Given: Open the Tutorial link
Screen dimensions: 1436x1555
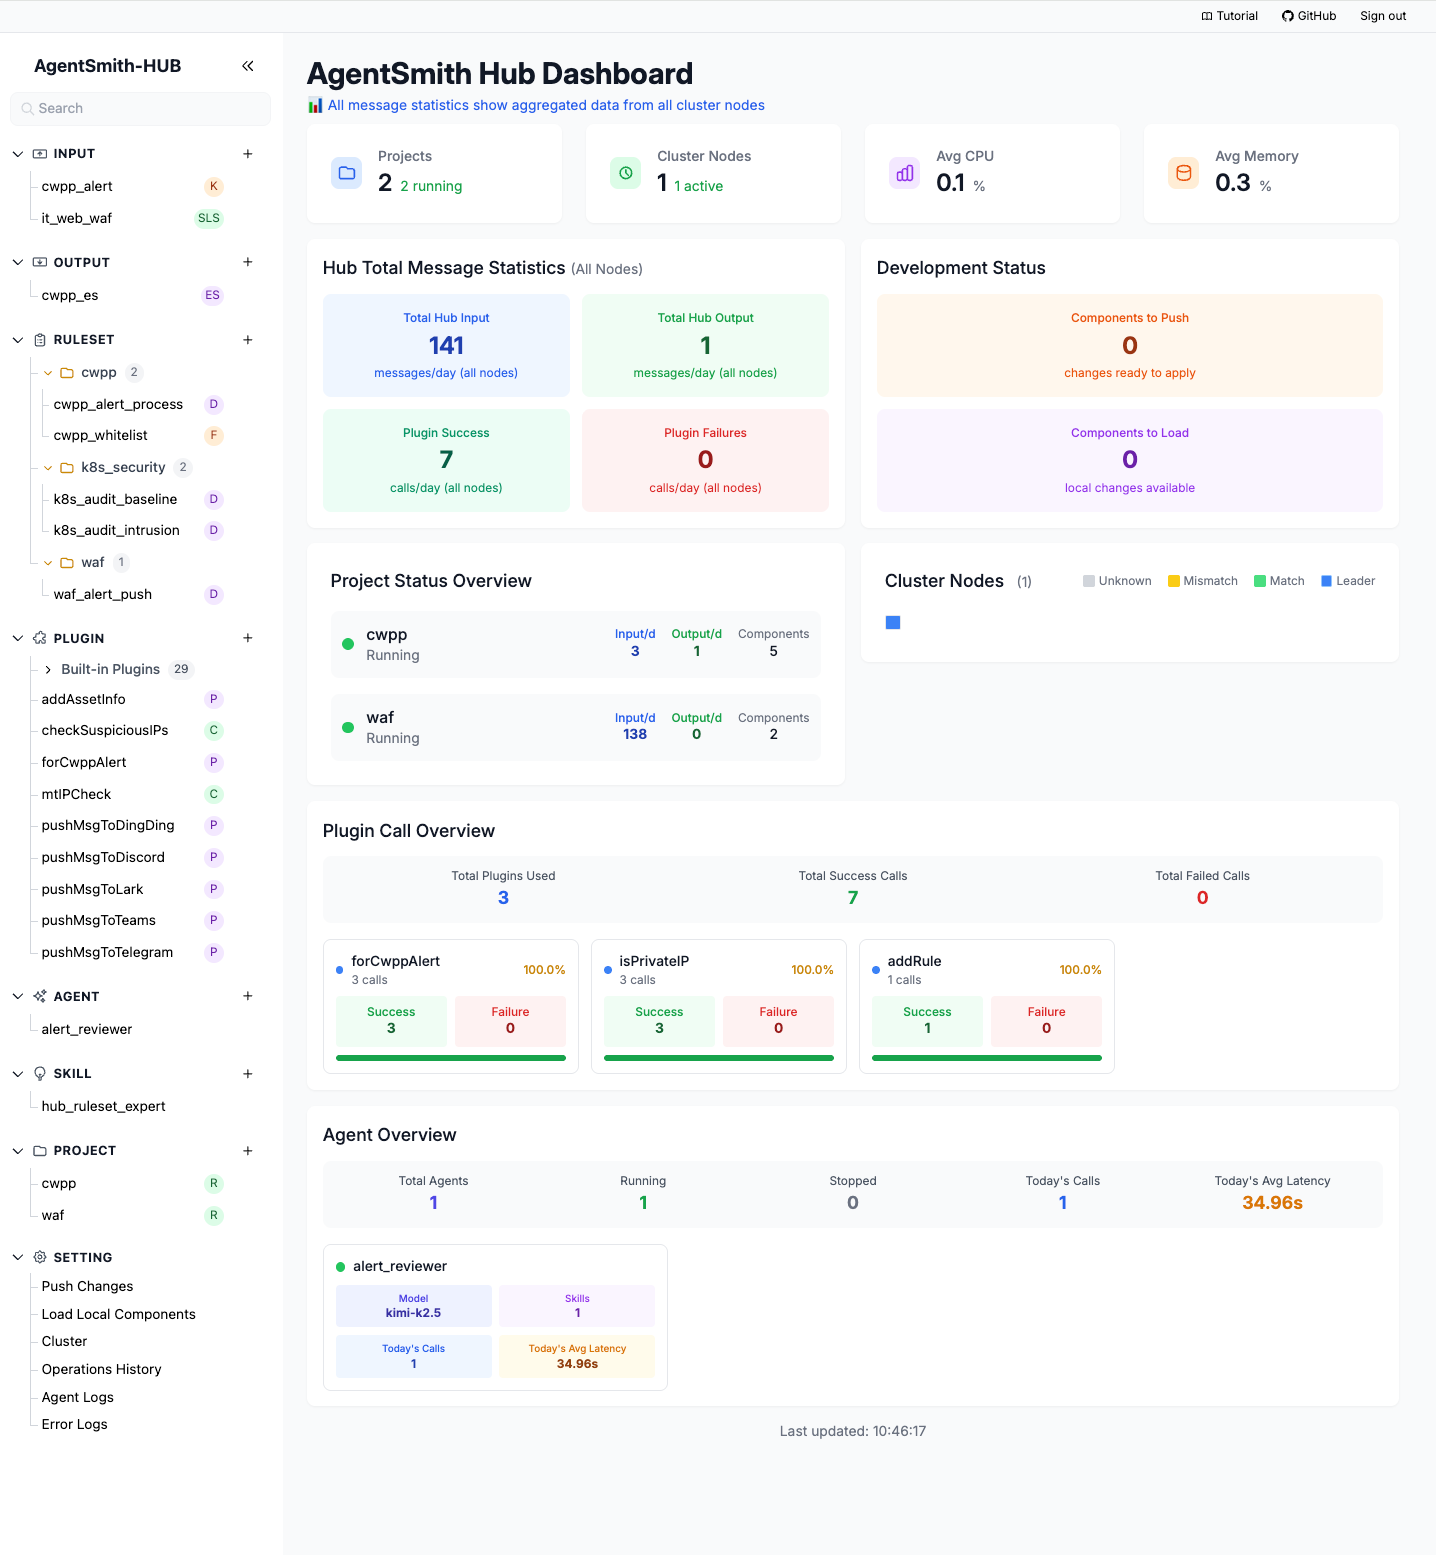Looking at the screenshot, I should pos(1230,16).
